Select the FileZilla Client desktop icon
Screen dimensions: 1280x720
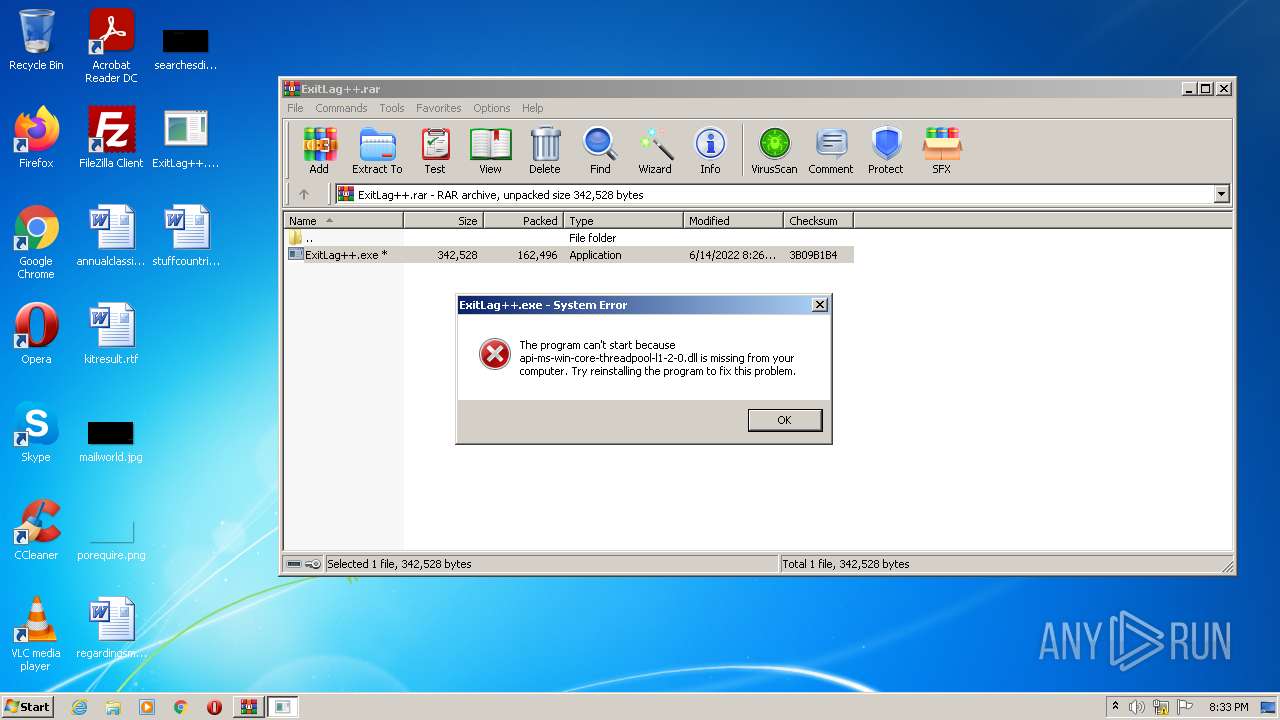coord(111,137)
